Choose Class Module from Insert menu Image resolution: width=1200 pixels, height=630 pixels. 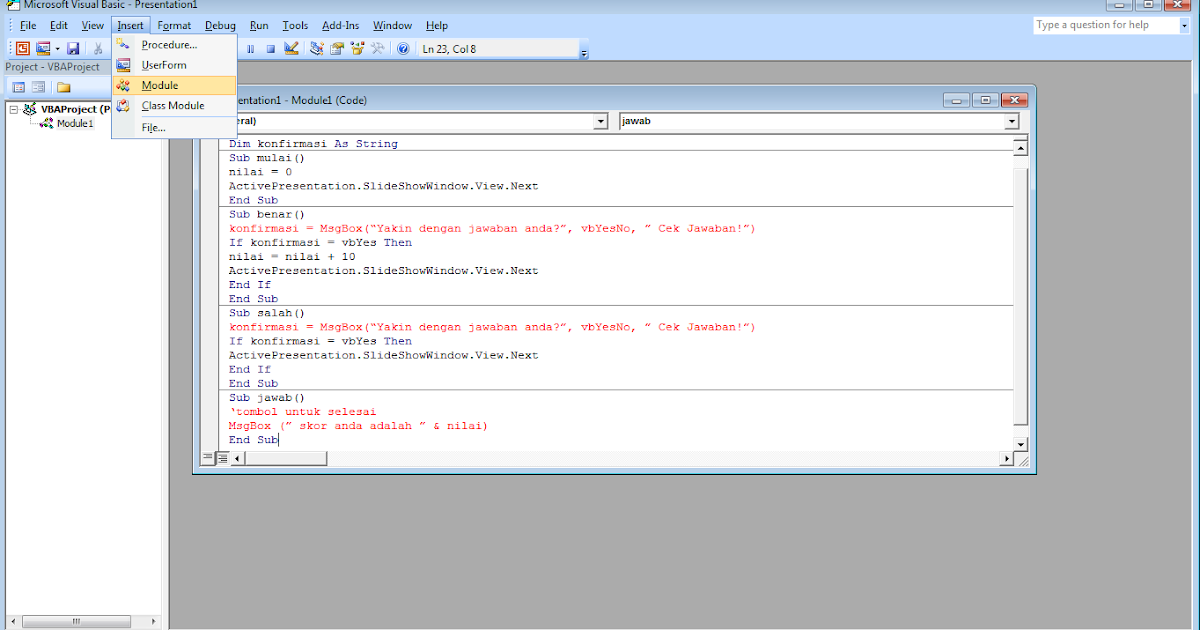[174, 105]
